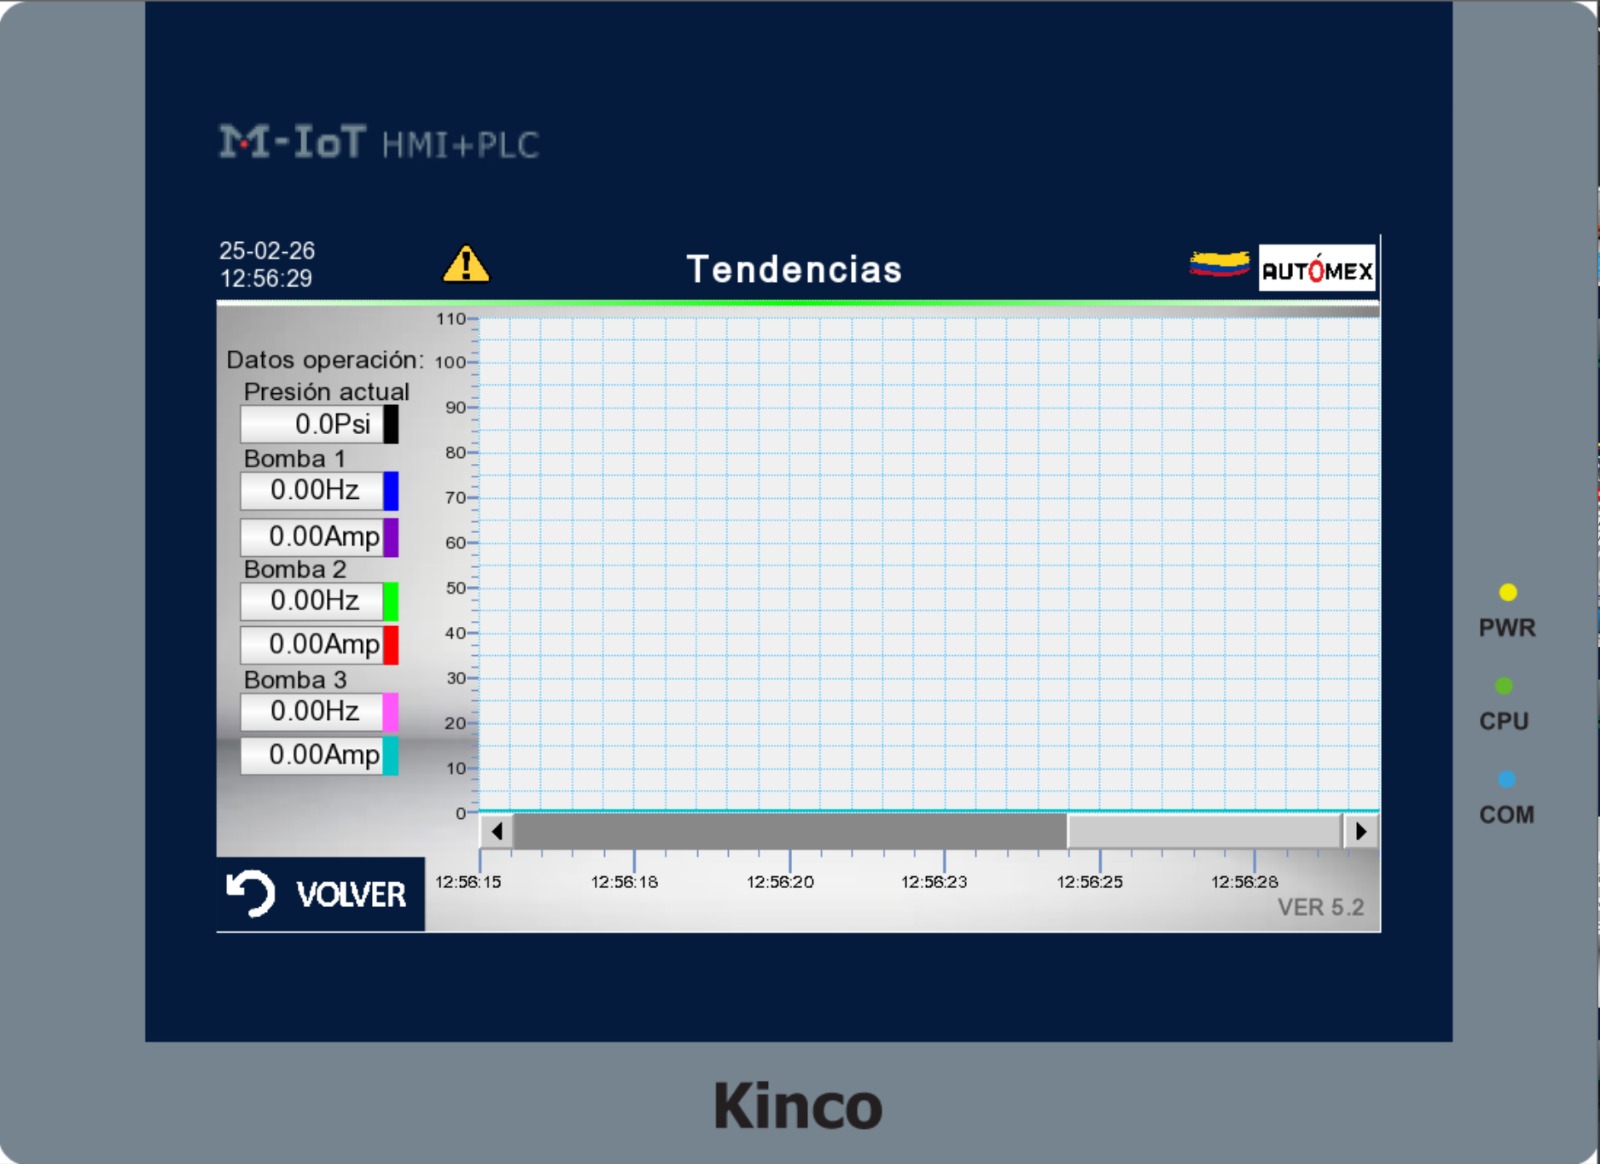Click the dark gray scrollbar thumb
Screen dimensions: 1600x1164
(x=790, y=831)
